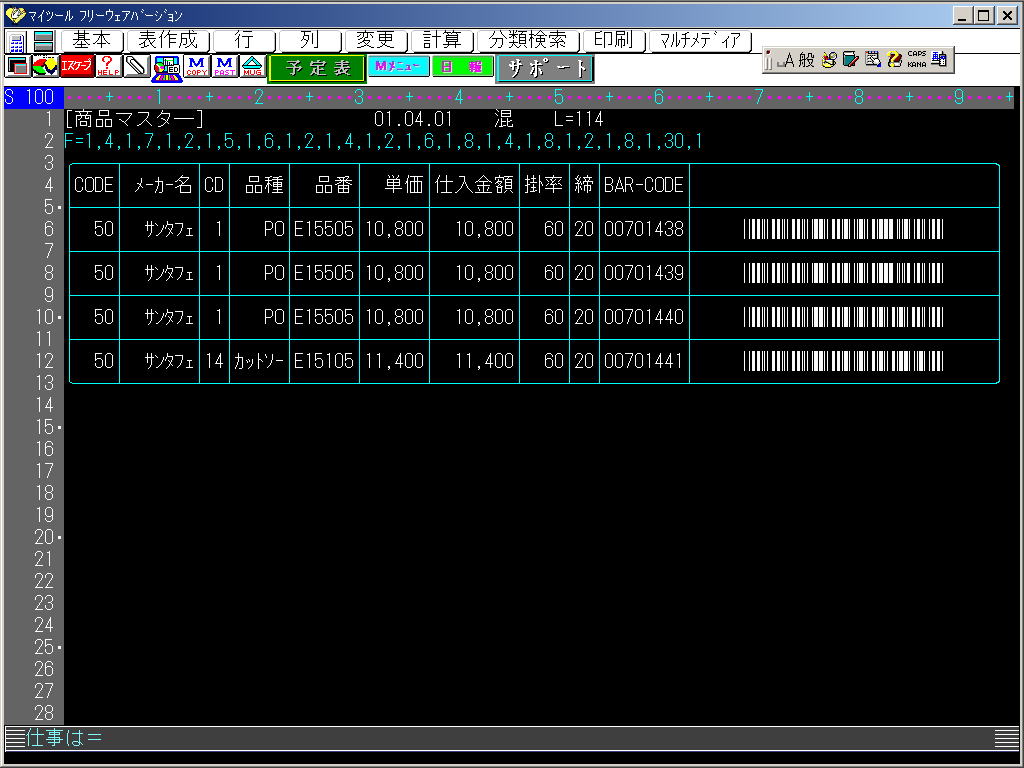This screenshot has height=768, width=1024.
Task: Open the 分類検索 menu
Action: (528, 41)
